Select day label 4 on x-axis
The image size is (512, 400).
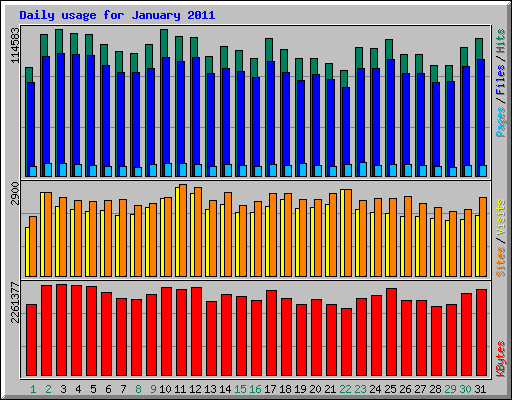point(78,389)
